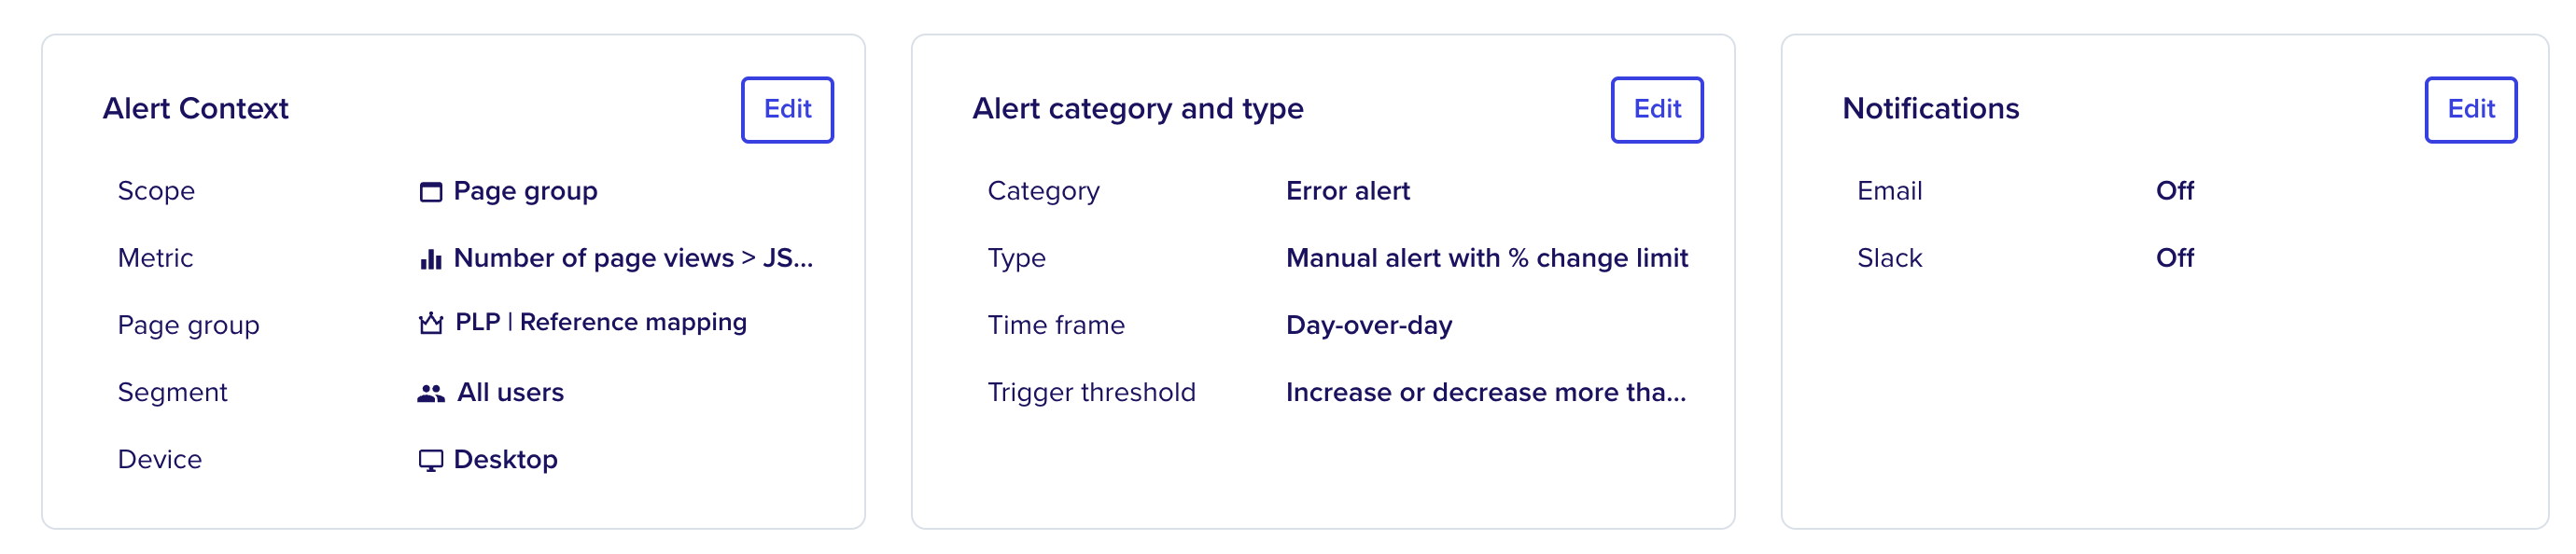Click the crown icon beside PLP
The image size is (2576, 554).
coord(430,322)
